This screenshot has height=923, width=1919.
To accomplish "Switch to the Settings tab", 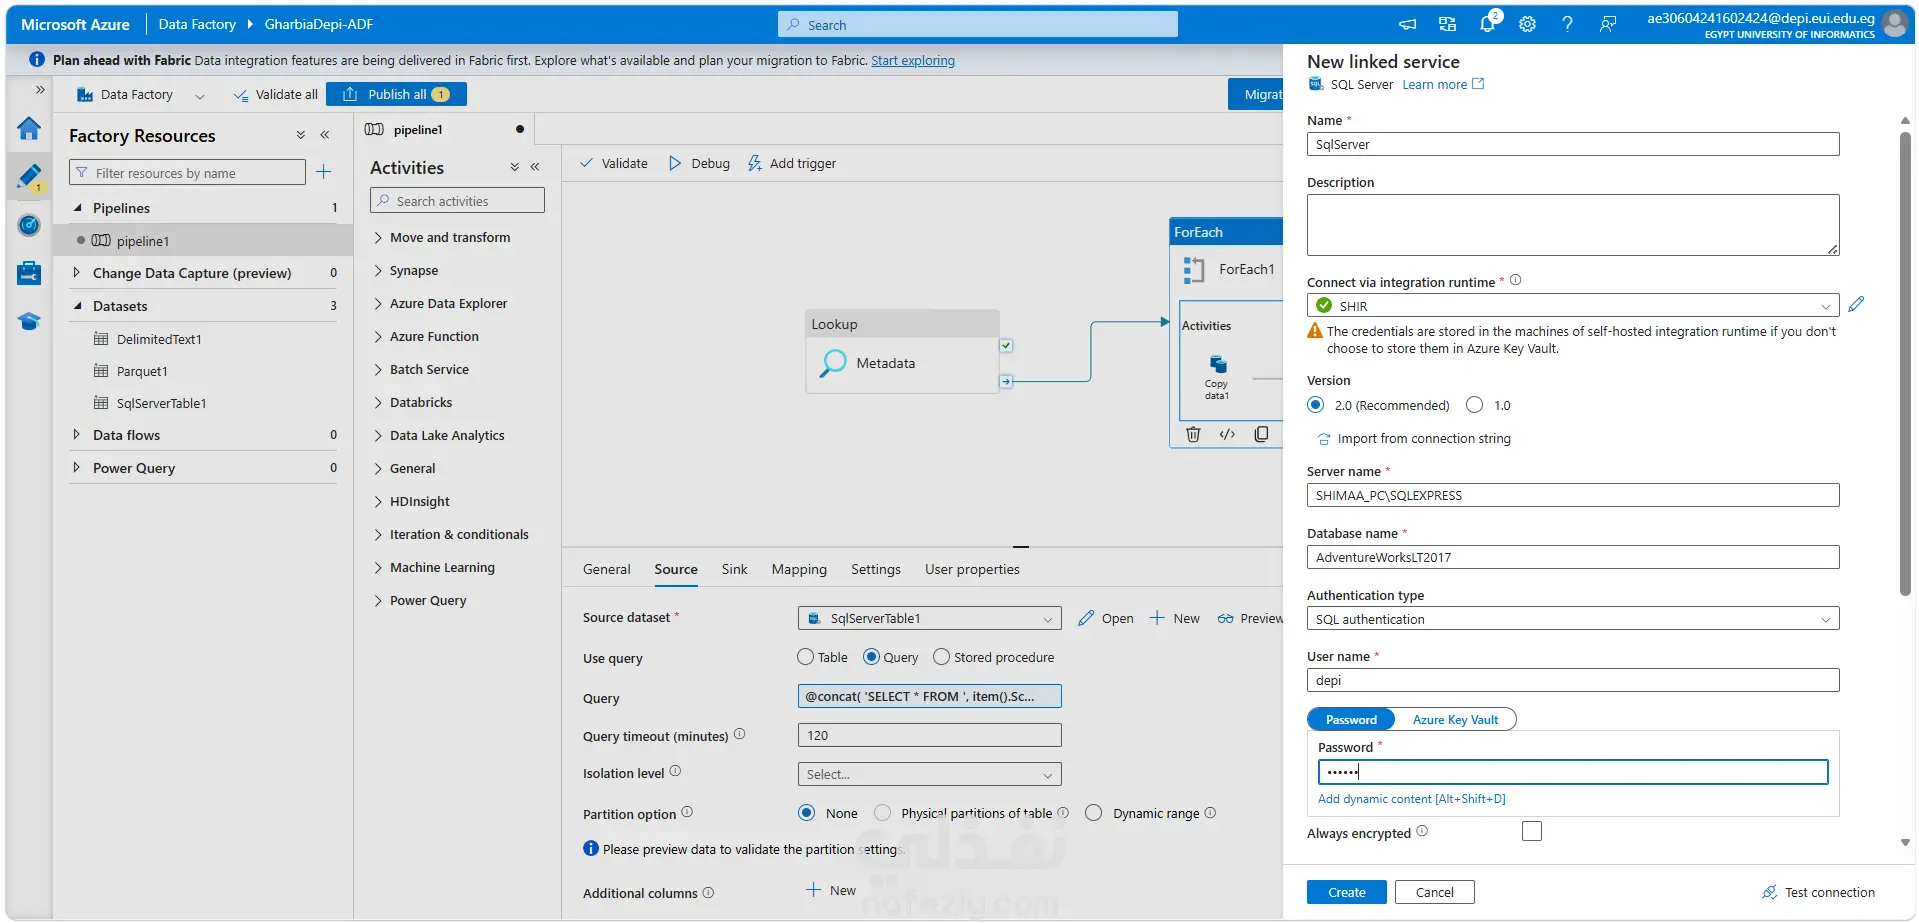I will pyautogui.click(x=876, y=569).
